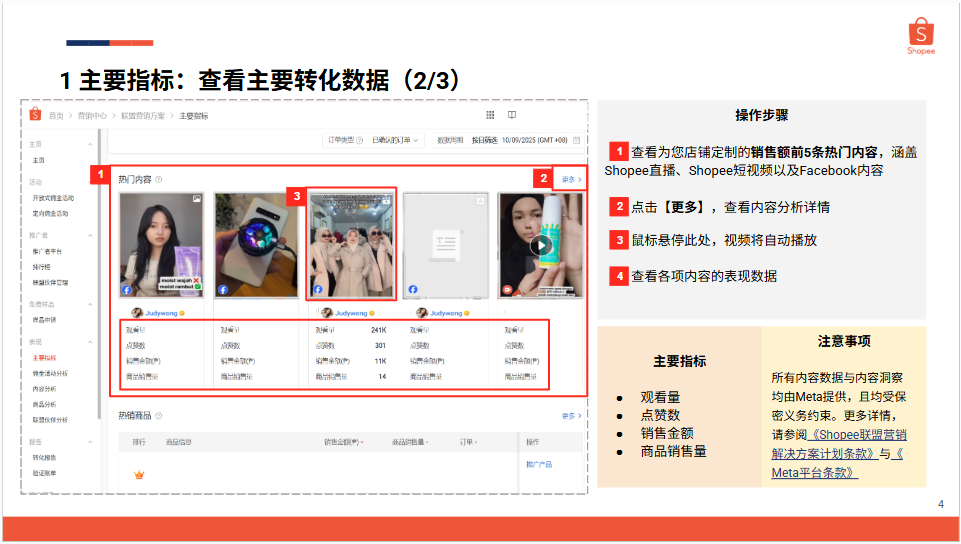
Task: Click 更多 beside 热销商品
Action: (571, 416)
